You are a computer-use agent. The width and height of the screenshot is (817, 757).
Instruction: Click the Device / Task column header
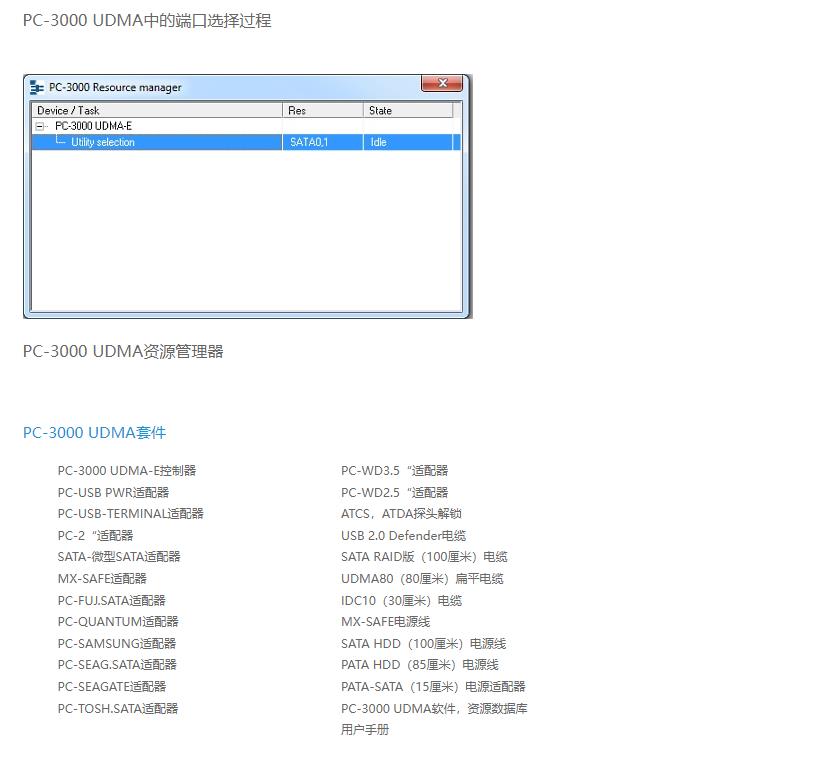[x=157, y=110]
